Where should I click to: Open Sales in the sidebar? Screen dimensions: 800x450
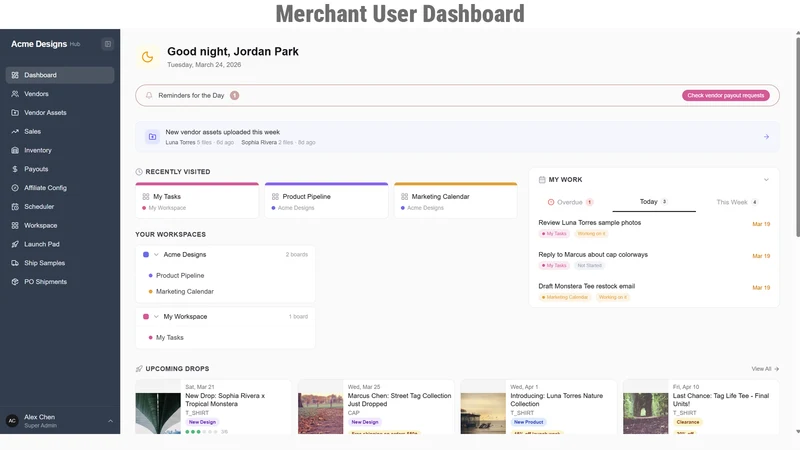tap(60, 132)
